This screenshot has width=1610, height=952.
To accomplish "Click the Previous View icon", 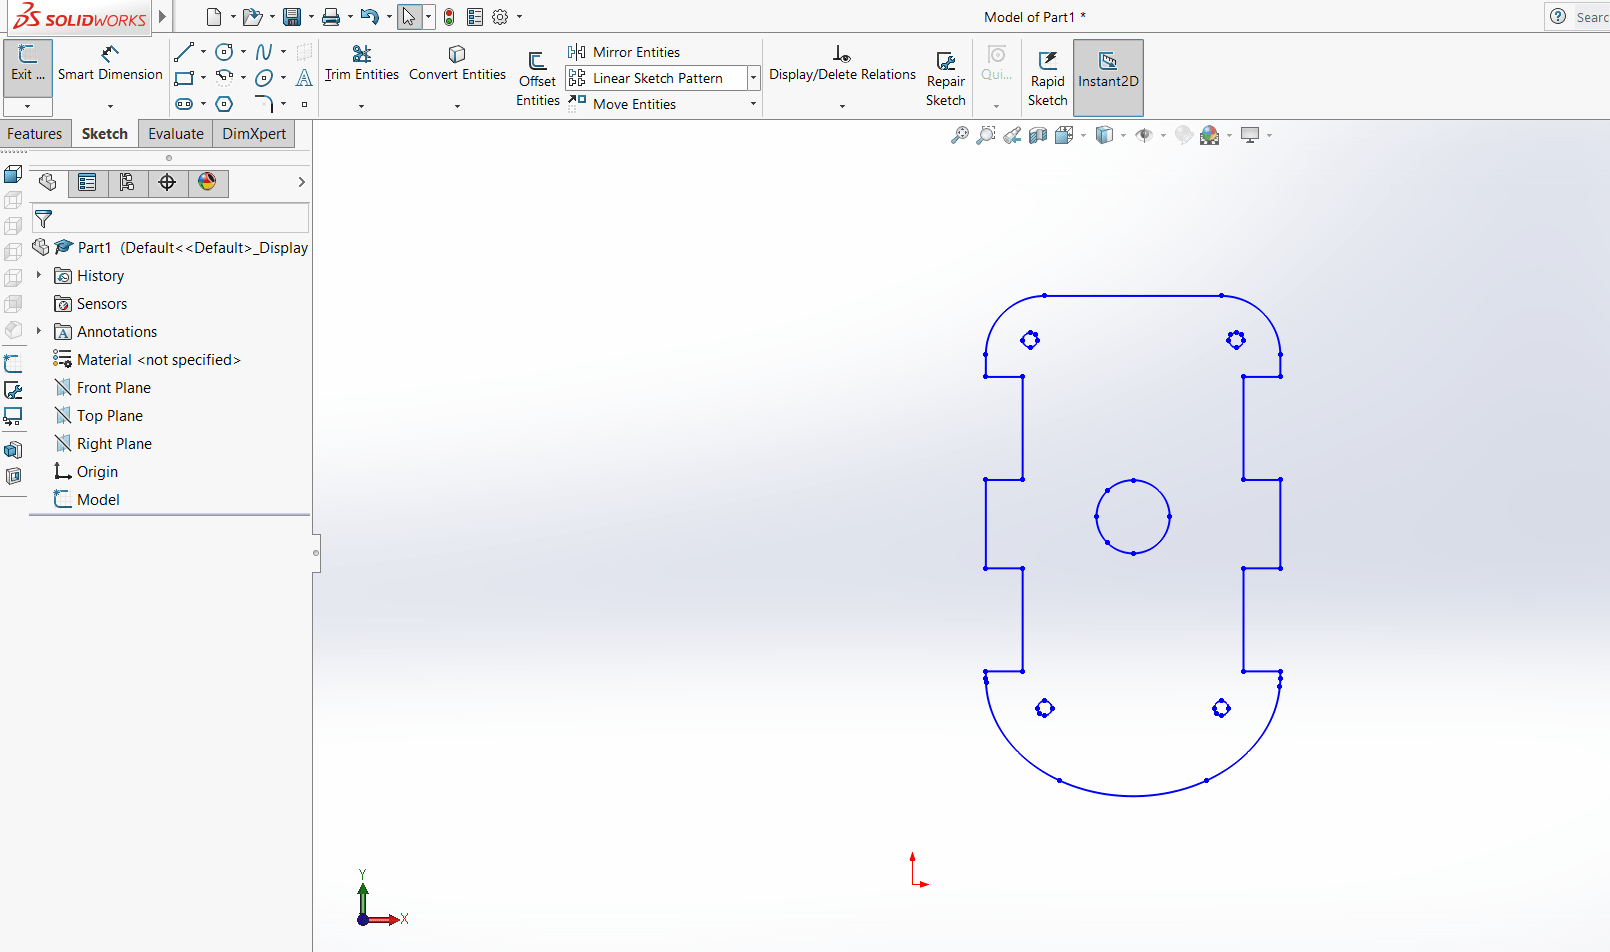I will click(x=1012, y=135).
